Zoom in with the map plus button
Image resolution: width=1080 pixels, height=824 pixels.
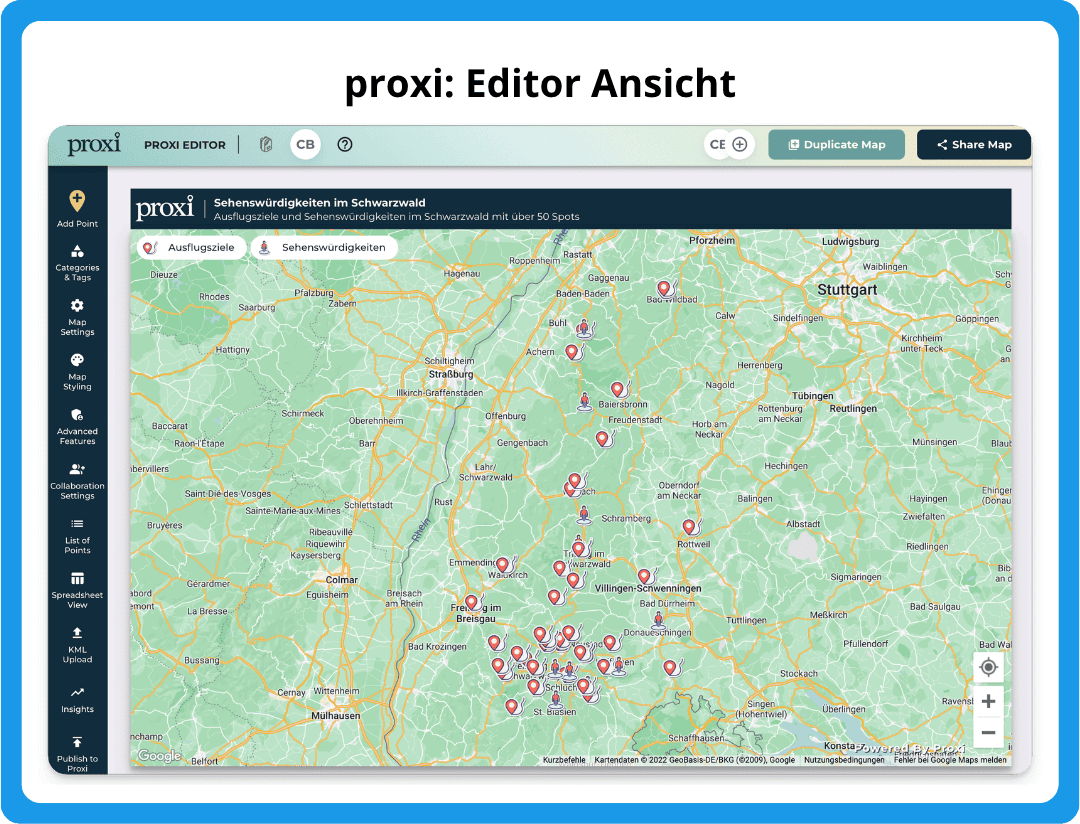coord(988,701)
